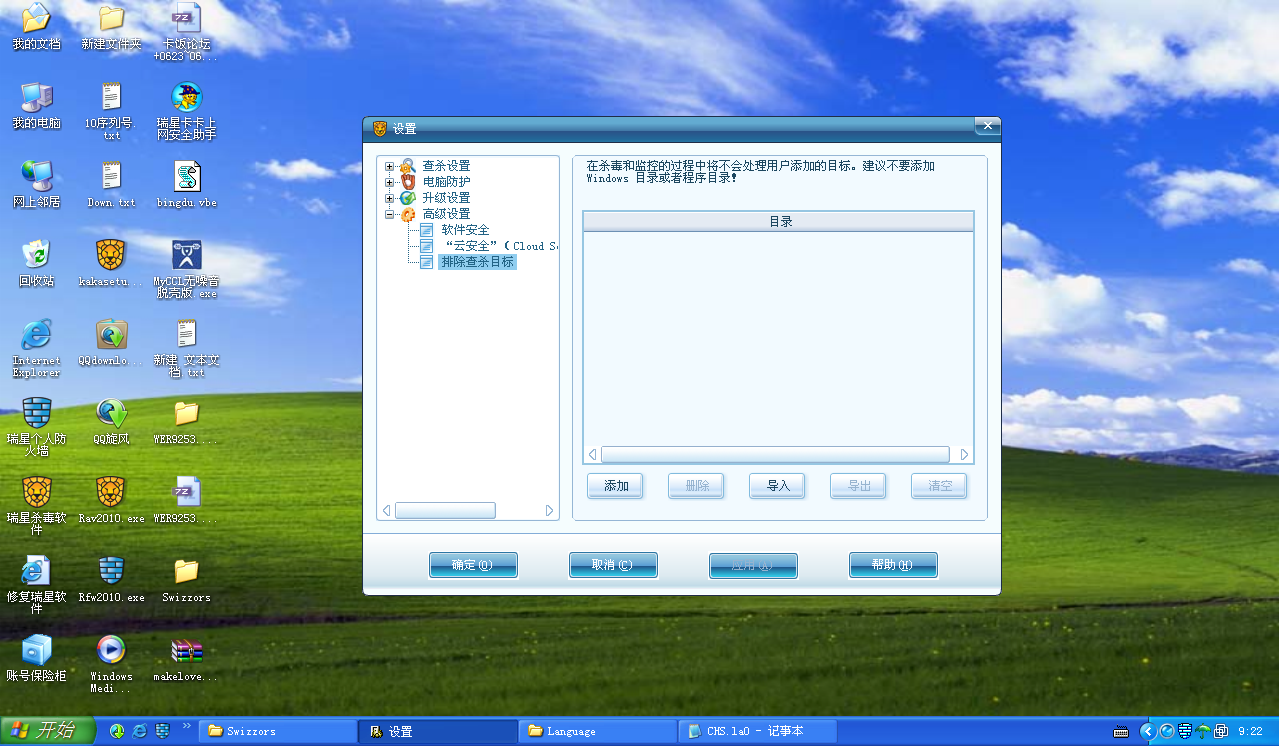Select 电脑防护 in settings tree
The width and height of the screenshot is (1279, 746).
(x=446, y=182)
